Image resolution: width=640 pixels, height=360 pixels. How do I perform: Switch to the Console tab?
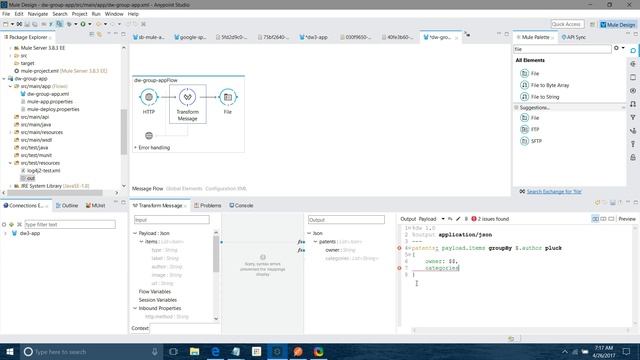pyautogui.click(x=241, y=206)
